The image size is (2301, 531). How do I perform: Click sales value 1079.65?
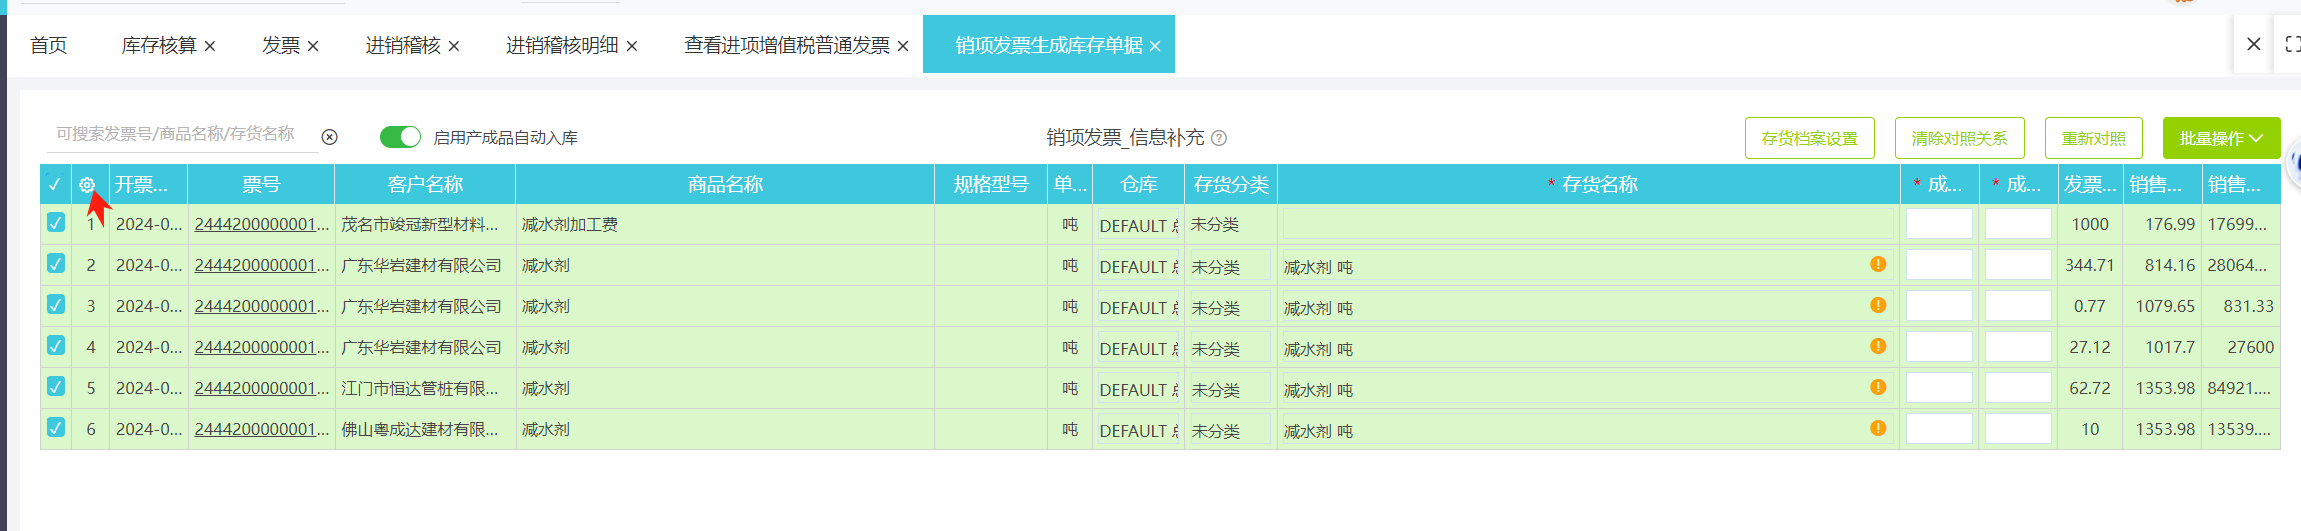2165,306
